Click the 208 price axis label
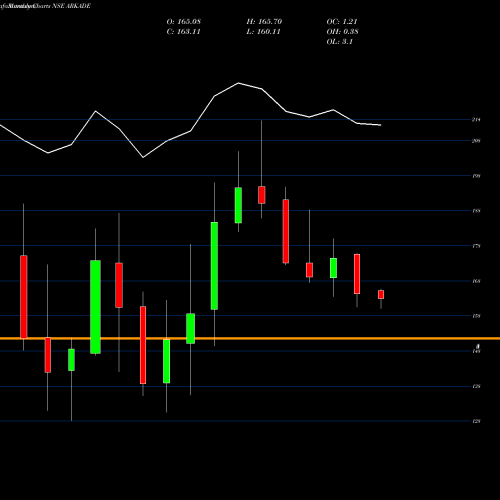The height and width of the screenshot is (500, 500). (x=476, y=141)
